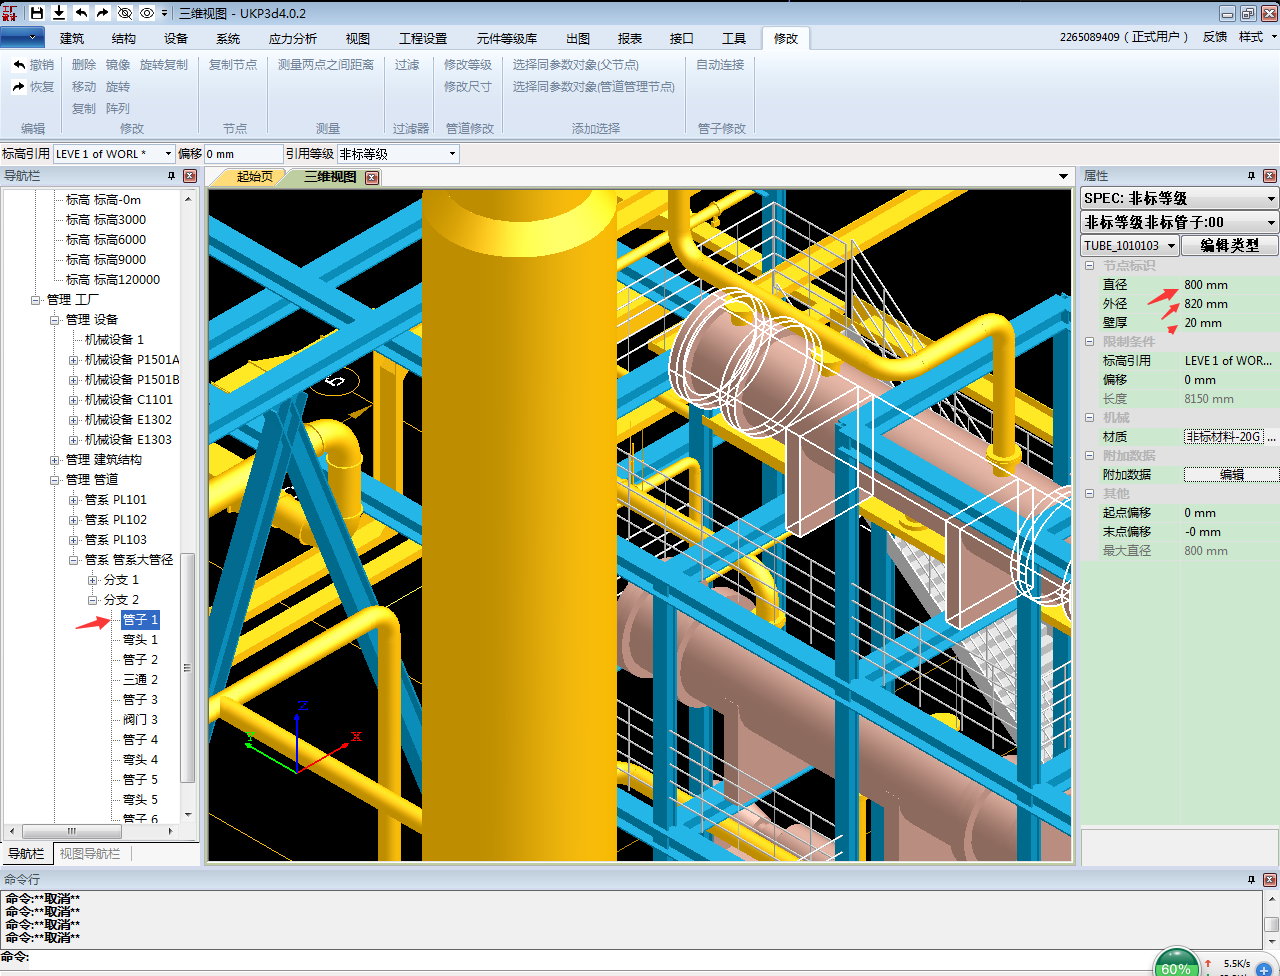Click the 编辑 button for 附加数据
The height and width of the screenshot is (976, 1280).
1231,475
